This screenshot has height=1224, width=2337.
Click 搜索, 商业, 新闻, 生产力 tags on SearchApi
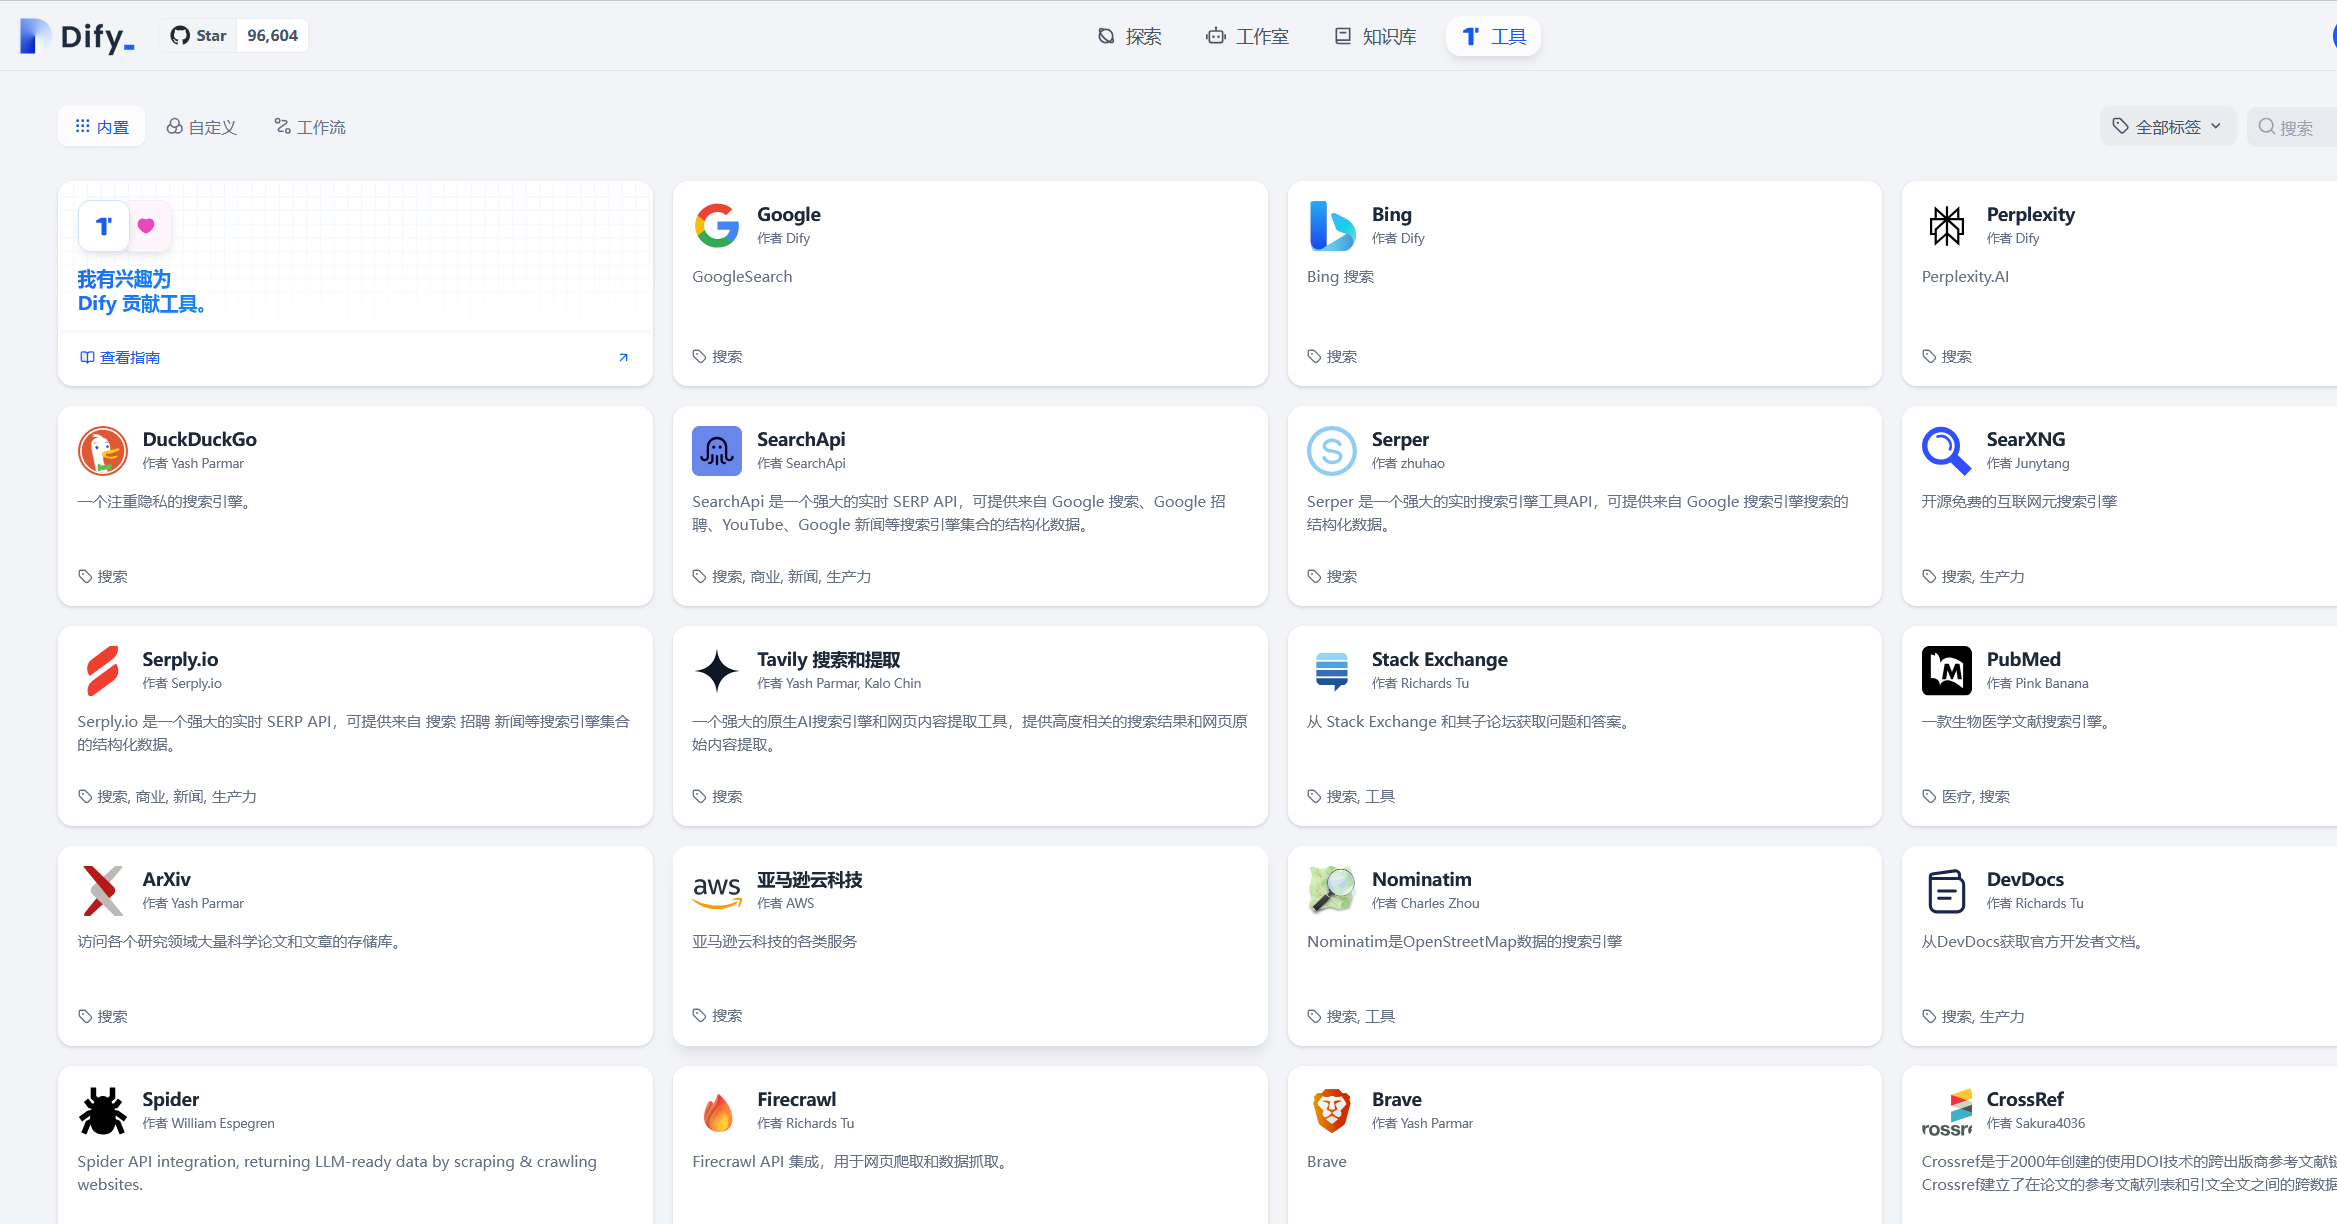point(791,577)
